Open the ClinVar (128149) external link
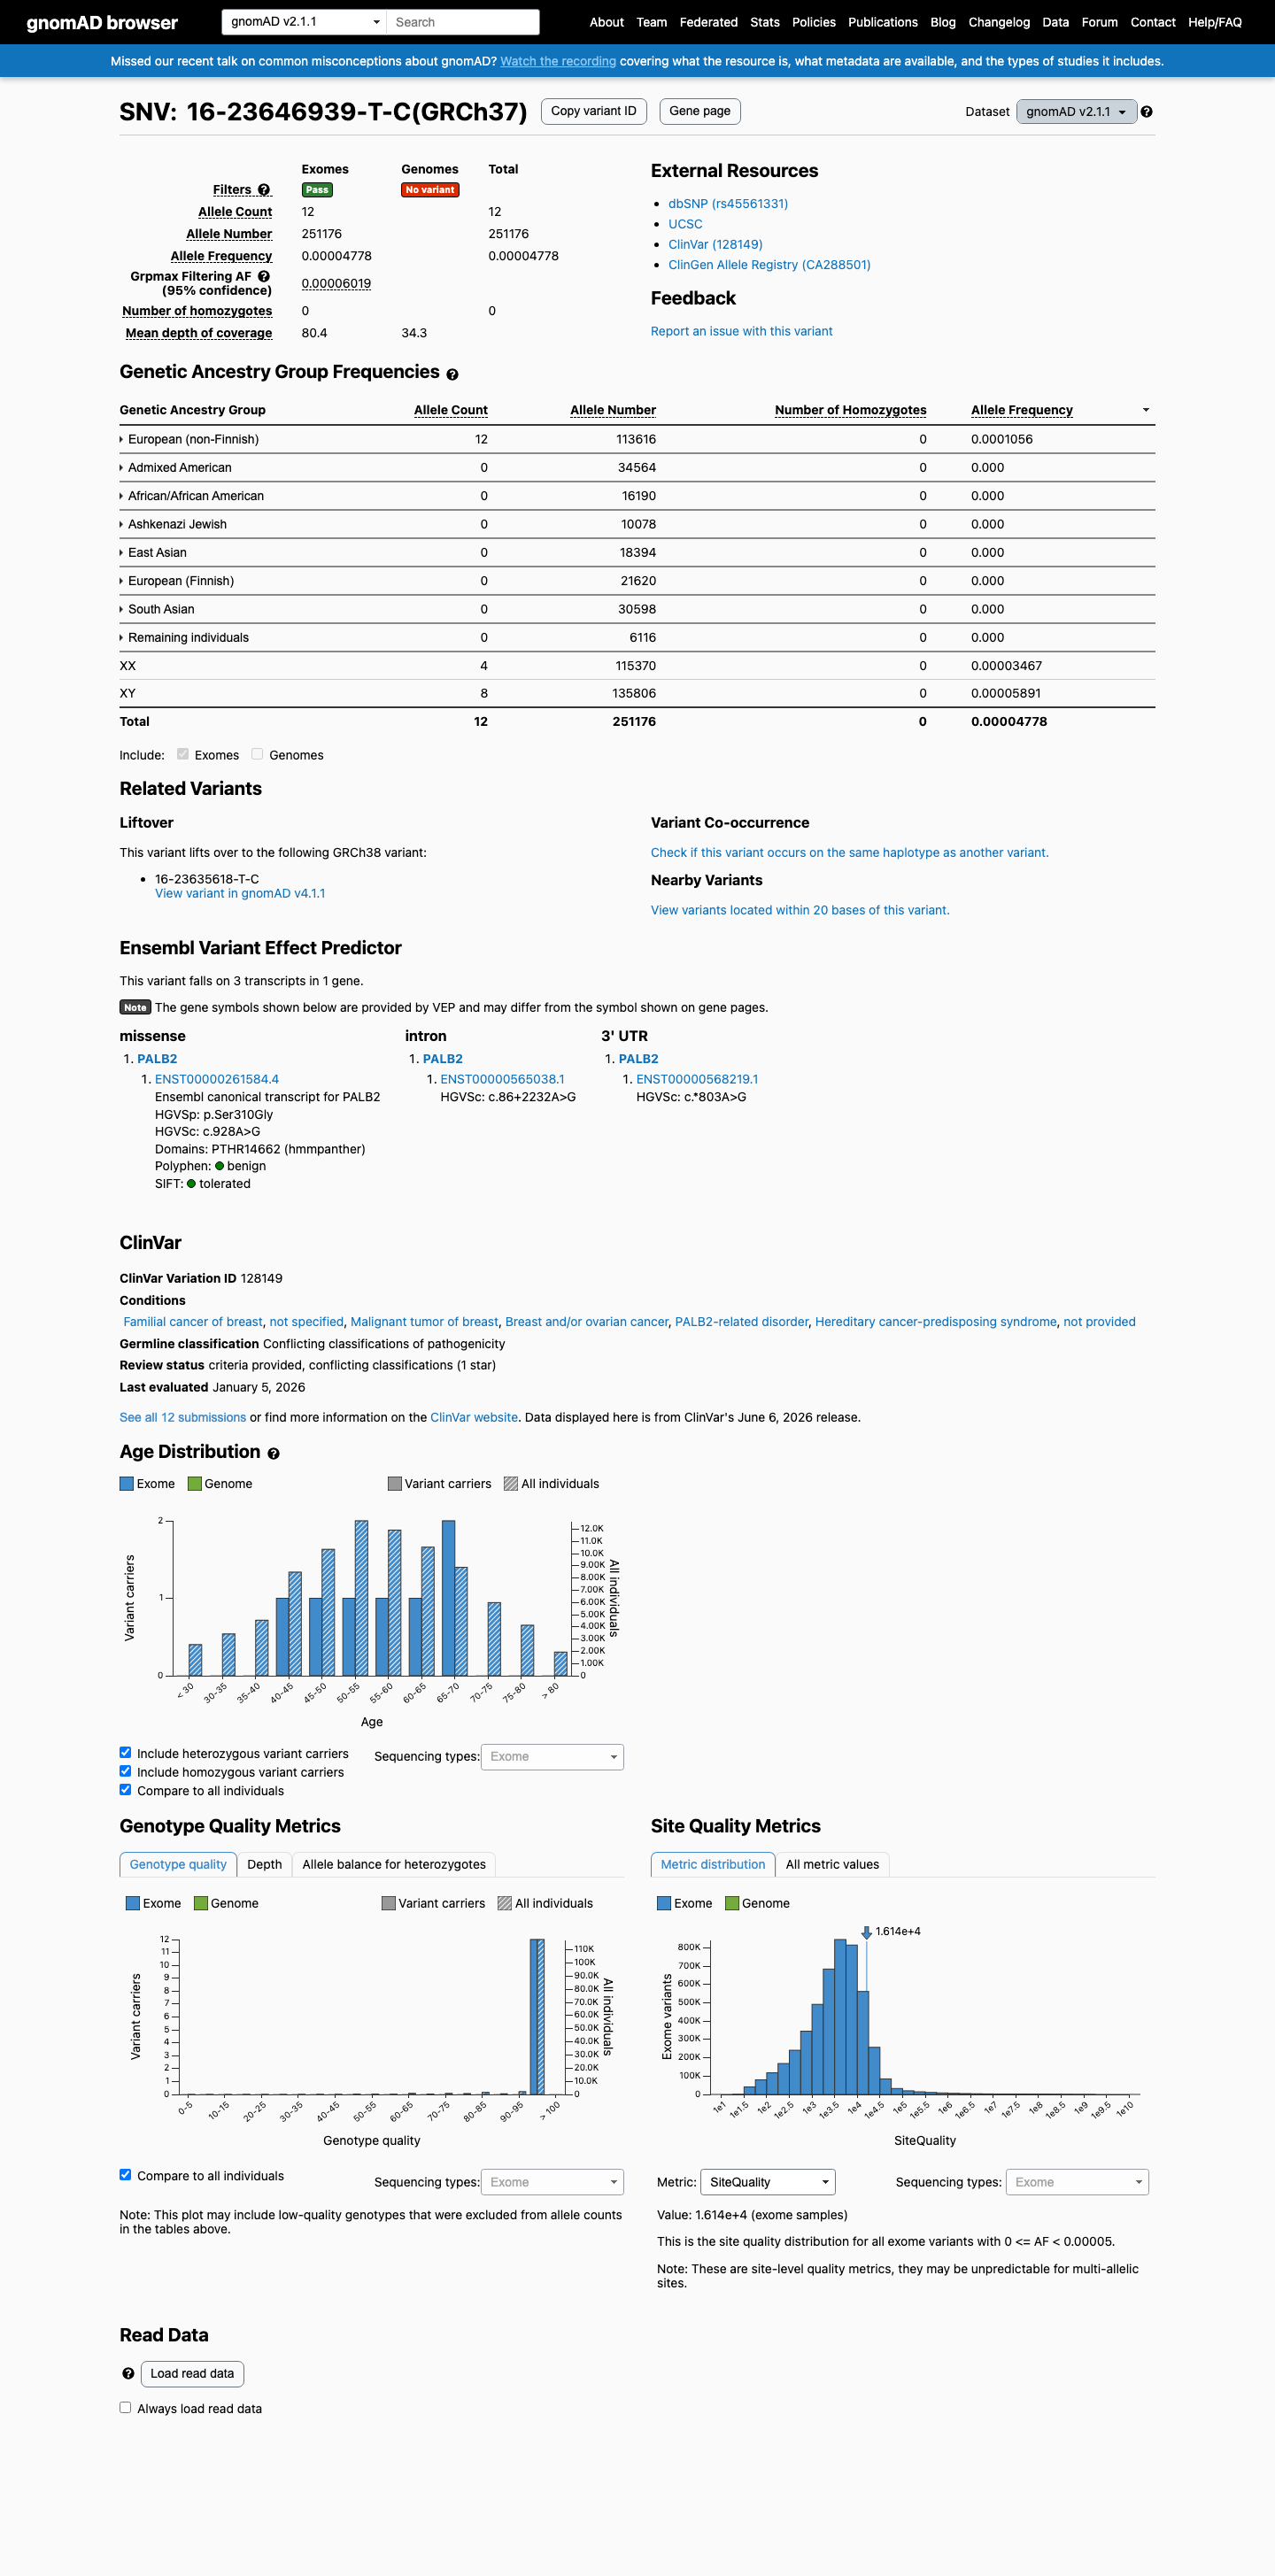Viewport: 1275px width, 2576px height. point(715,244)
